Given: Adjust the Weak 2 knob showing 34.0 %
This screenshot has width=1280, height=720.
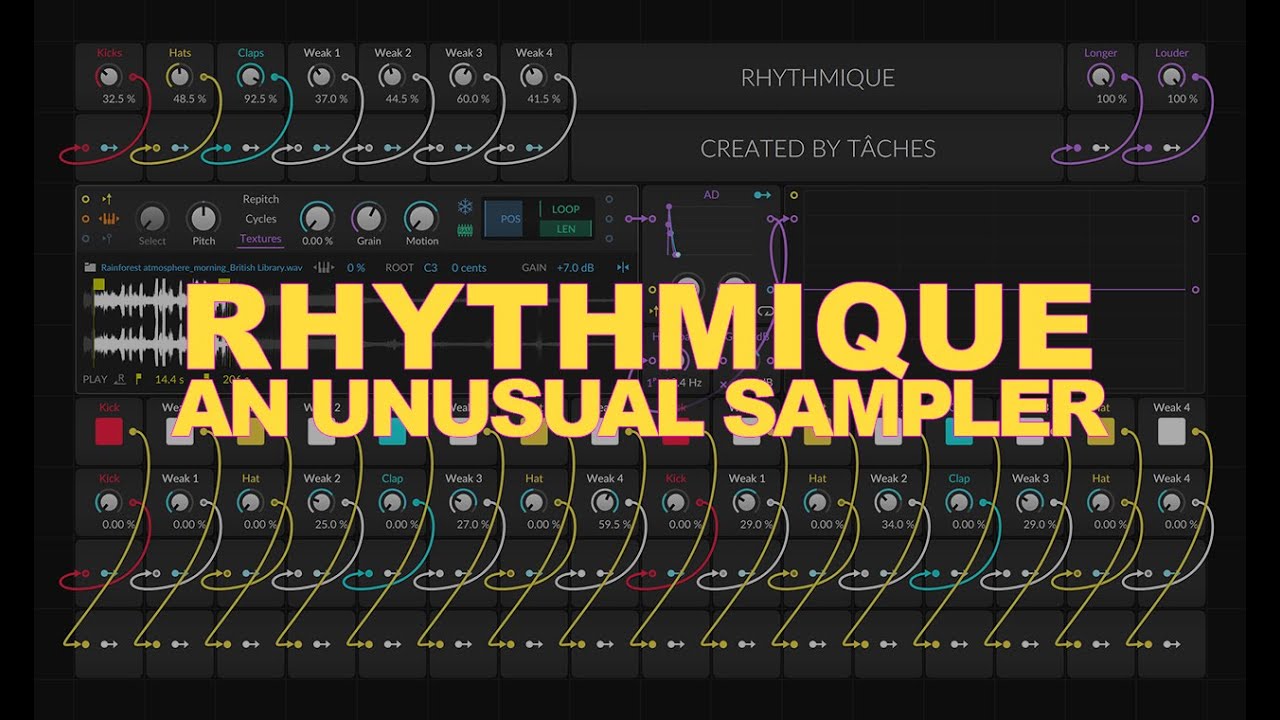Looking at the screenshot, I should click(x=888, y=502).
